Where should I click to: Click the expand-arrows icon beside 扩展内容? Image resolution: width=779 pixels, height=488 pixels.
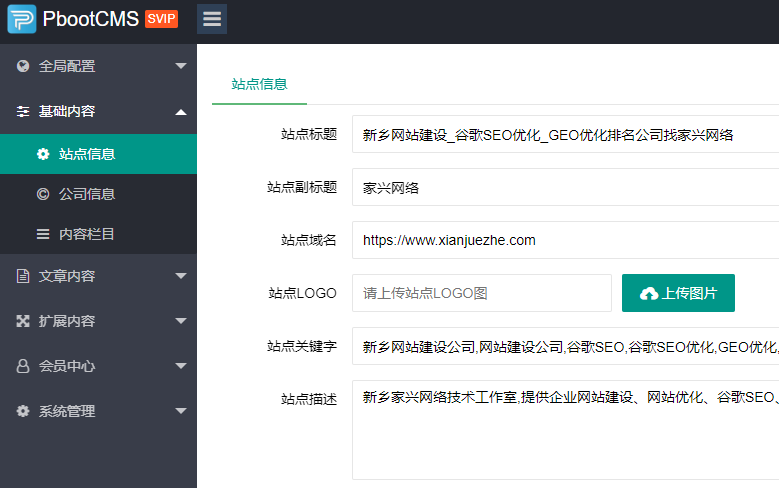pos(23,321)
